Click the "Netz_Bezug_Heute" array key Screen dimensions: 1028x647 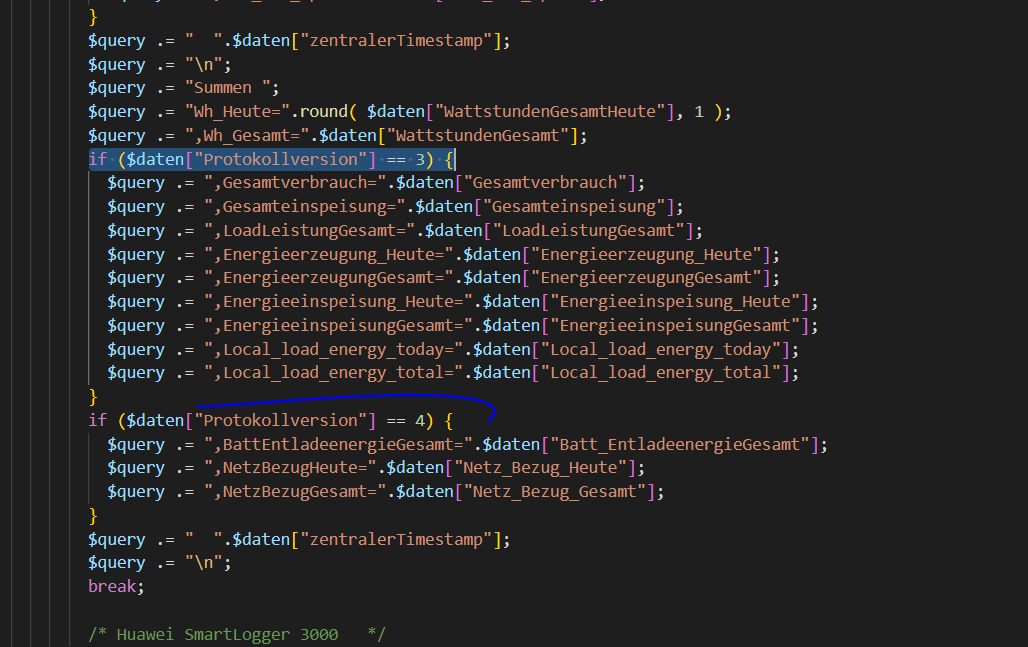[x=546, y=468]
